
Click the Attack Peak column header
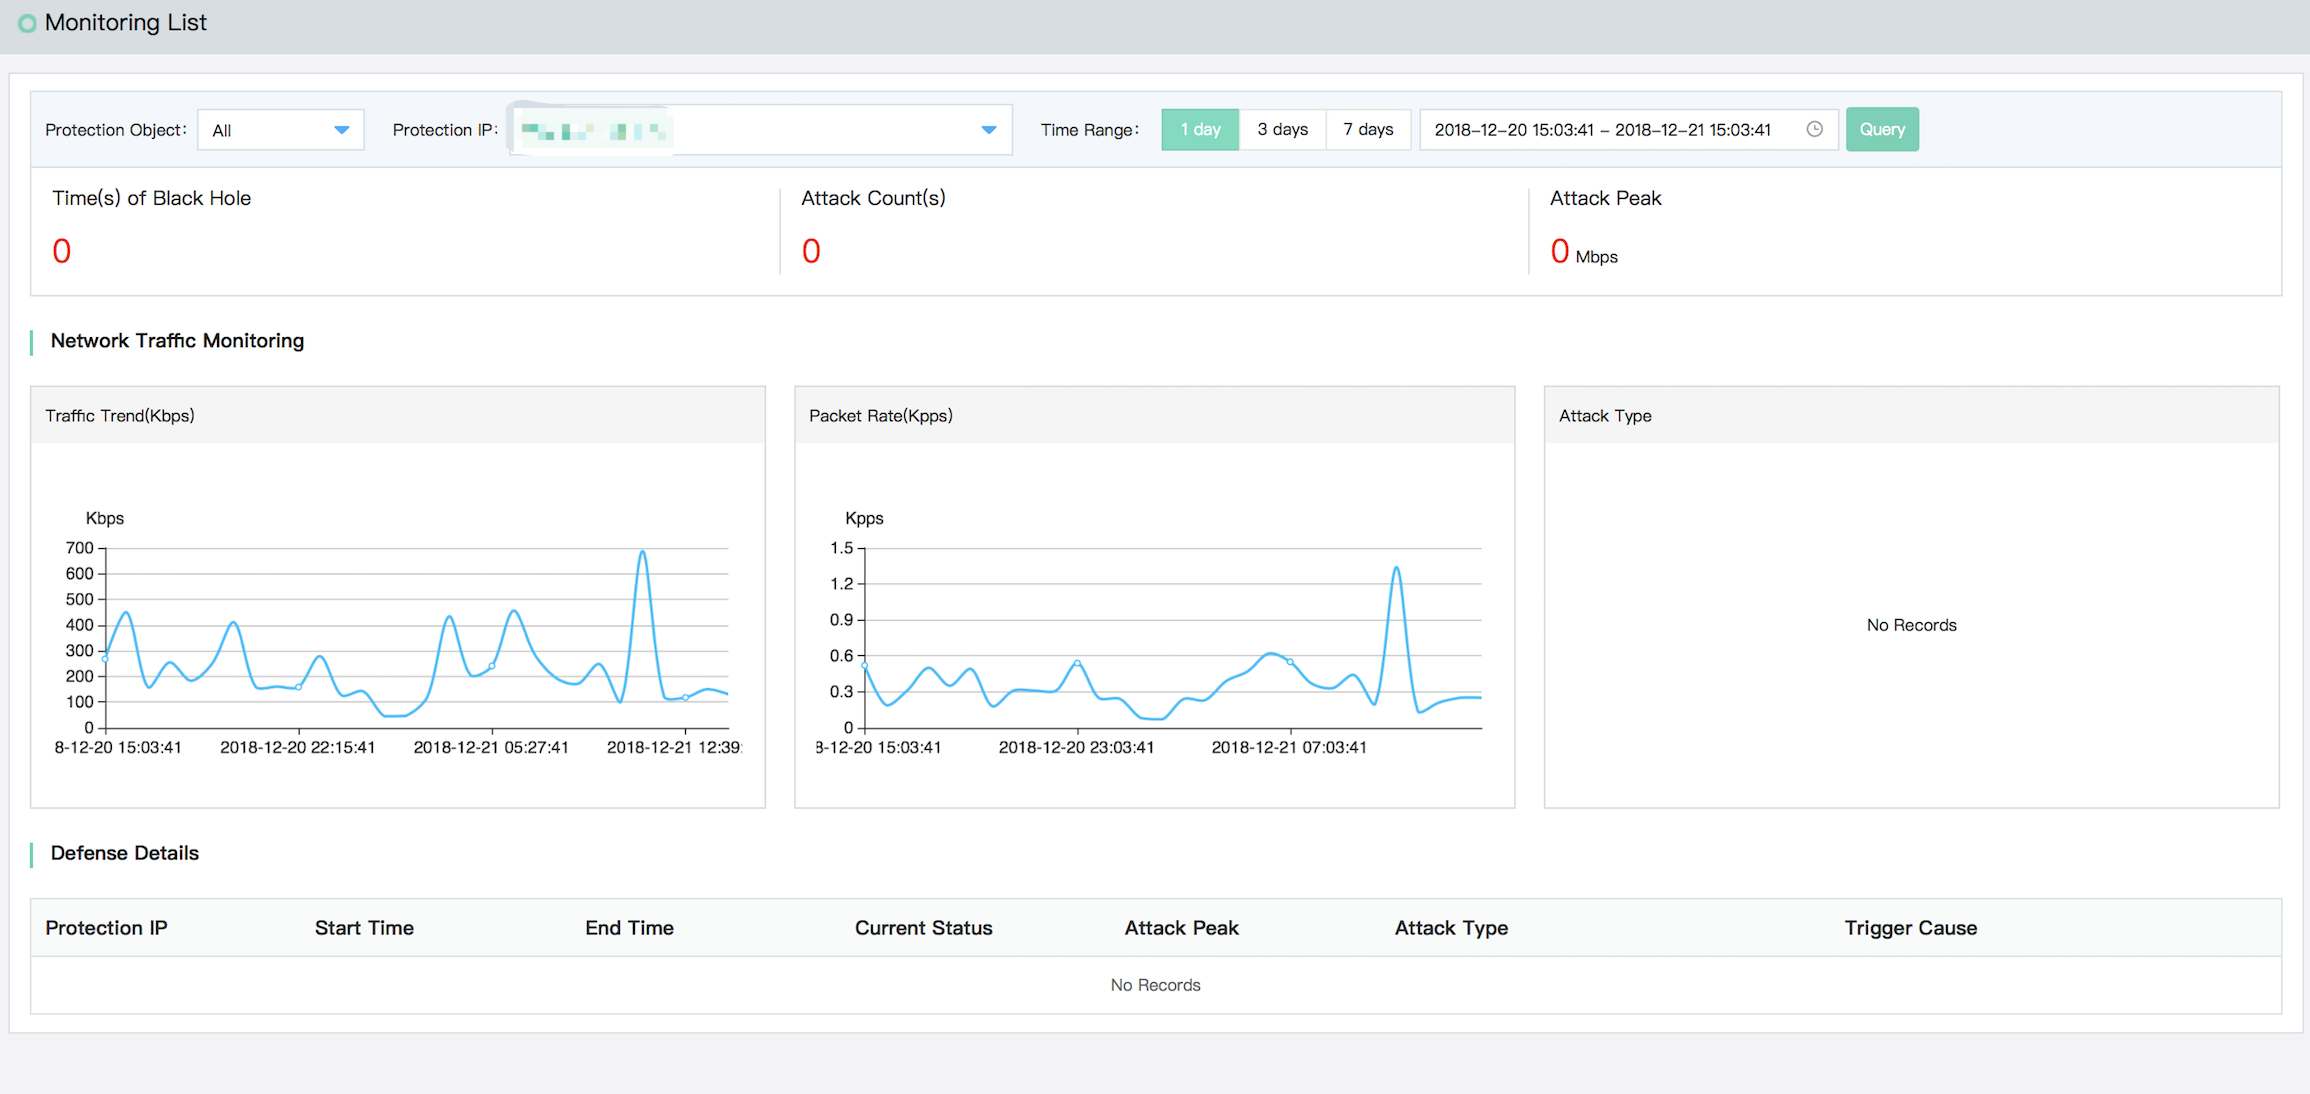(1181, 928)
